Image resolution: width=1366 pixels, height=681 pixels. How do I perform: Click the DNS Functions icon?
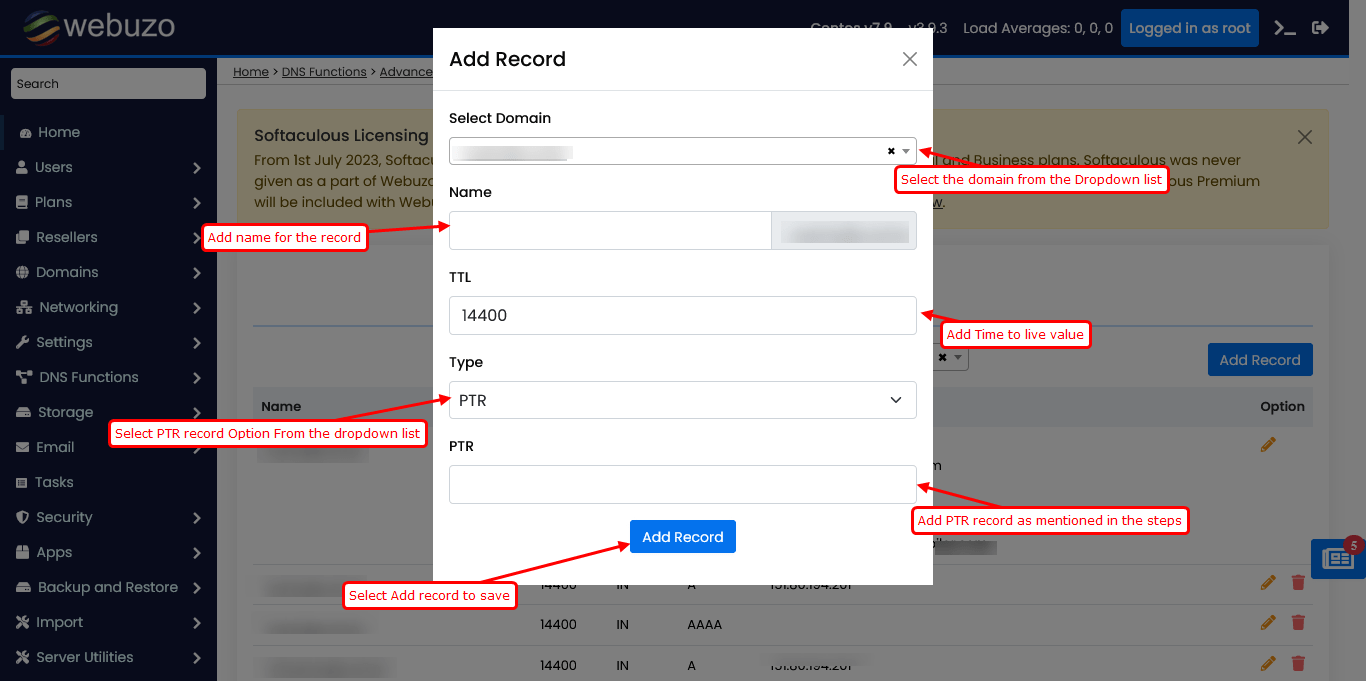(23, 378)
